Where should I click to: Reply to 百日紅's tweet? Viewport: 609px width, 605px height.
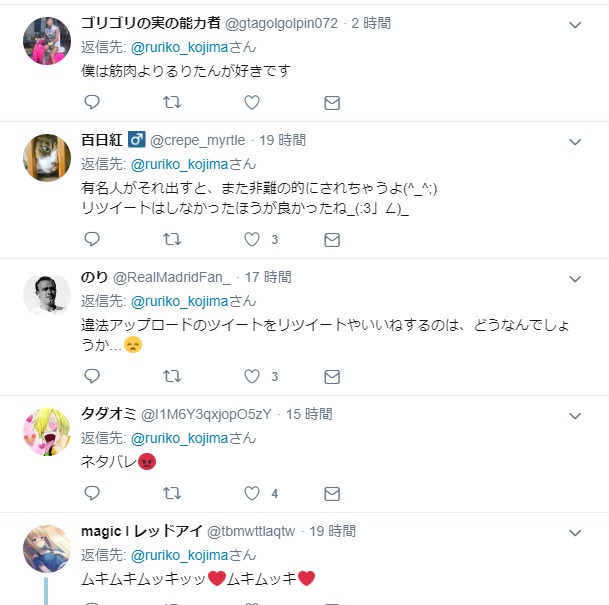92,239
